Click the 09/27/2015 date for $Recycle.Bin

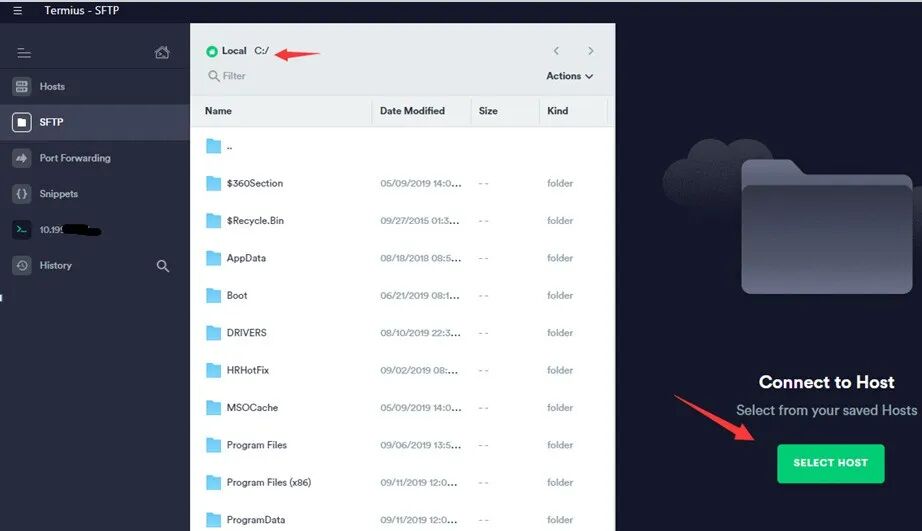click(x=420, y=221)
